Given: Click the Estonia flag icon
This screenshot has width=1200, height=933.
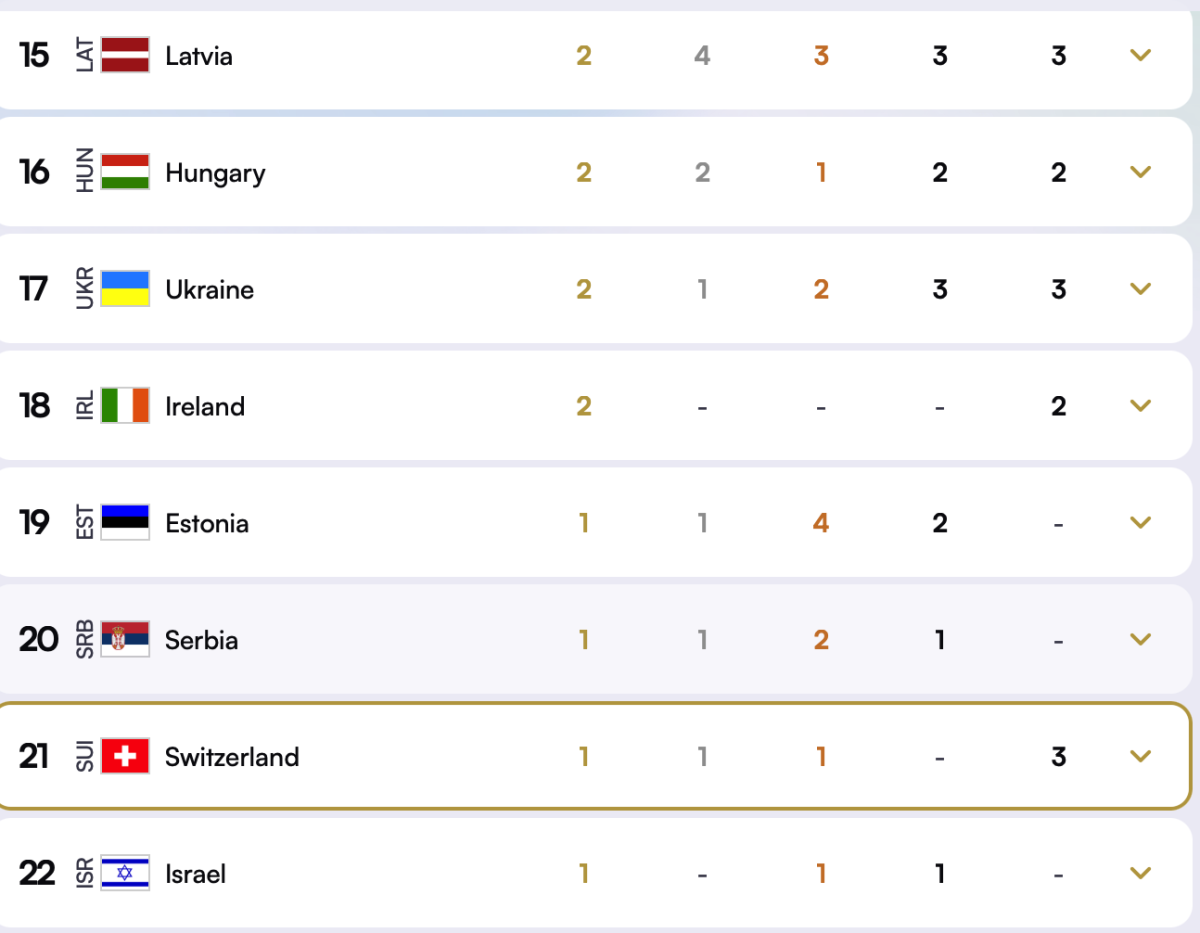Looking at the screenshot, I should click(x=125, y=522).
